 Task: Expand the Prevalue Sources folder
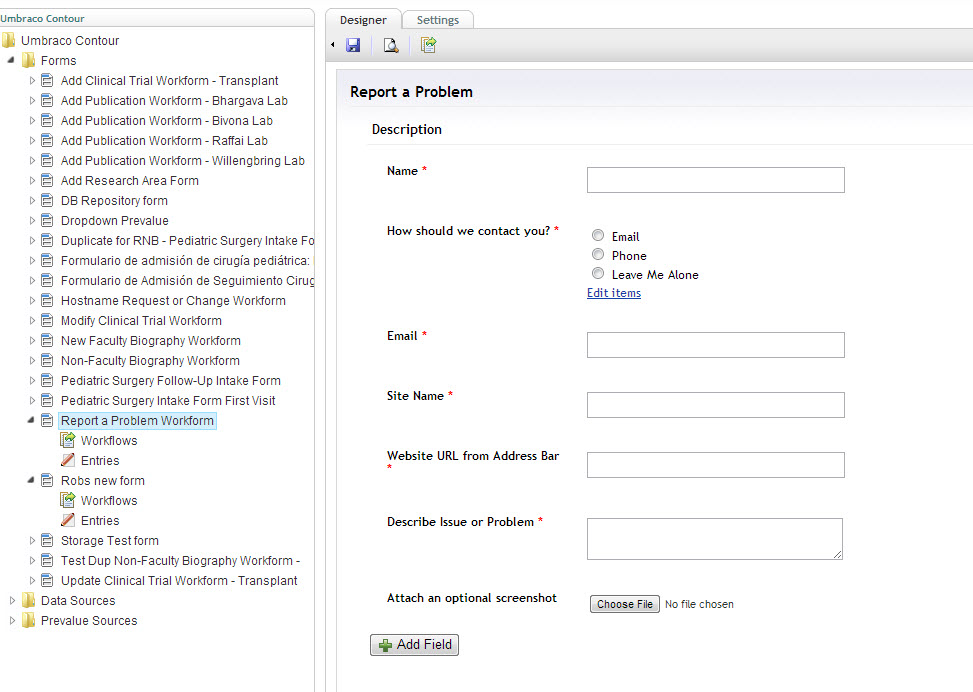(13, 621)
